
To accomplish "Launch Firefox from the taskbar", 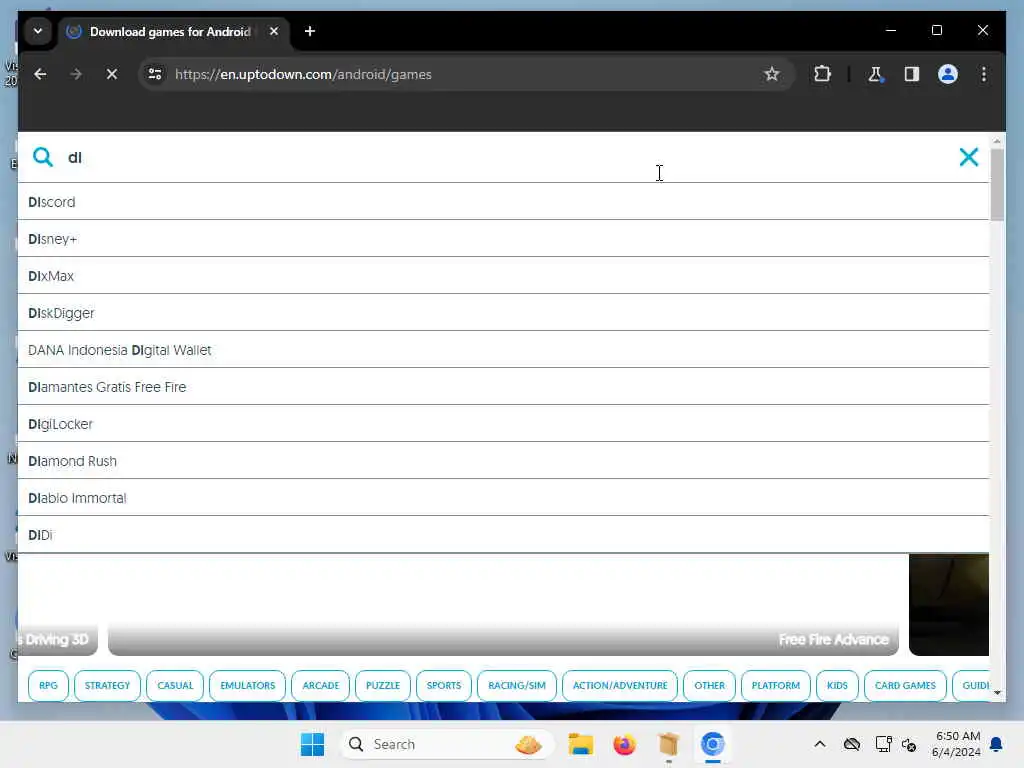I will (624, 744).
